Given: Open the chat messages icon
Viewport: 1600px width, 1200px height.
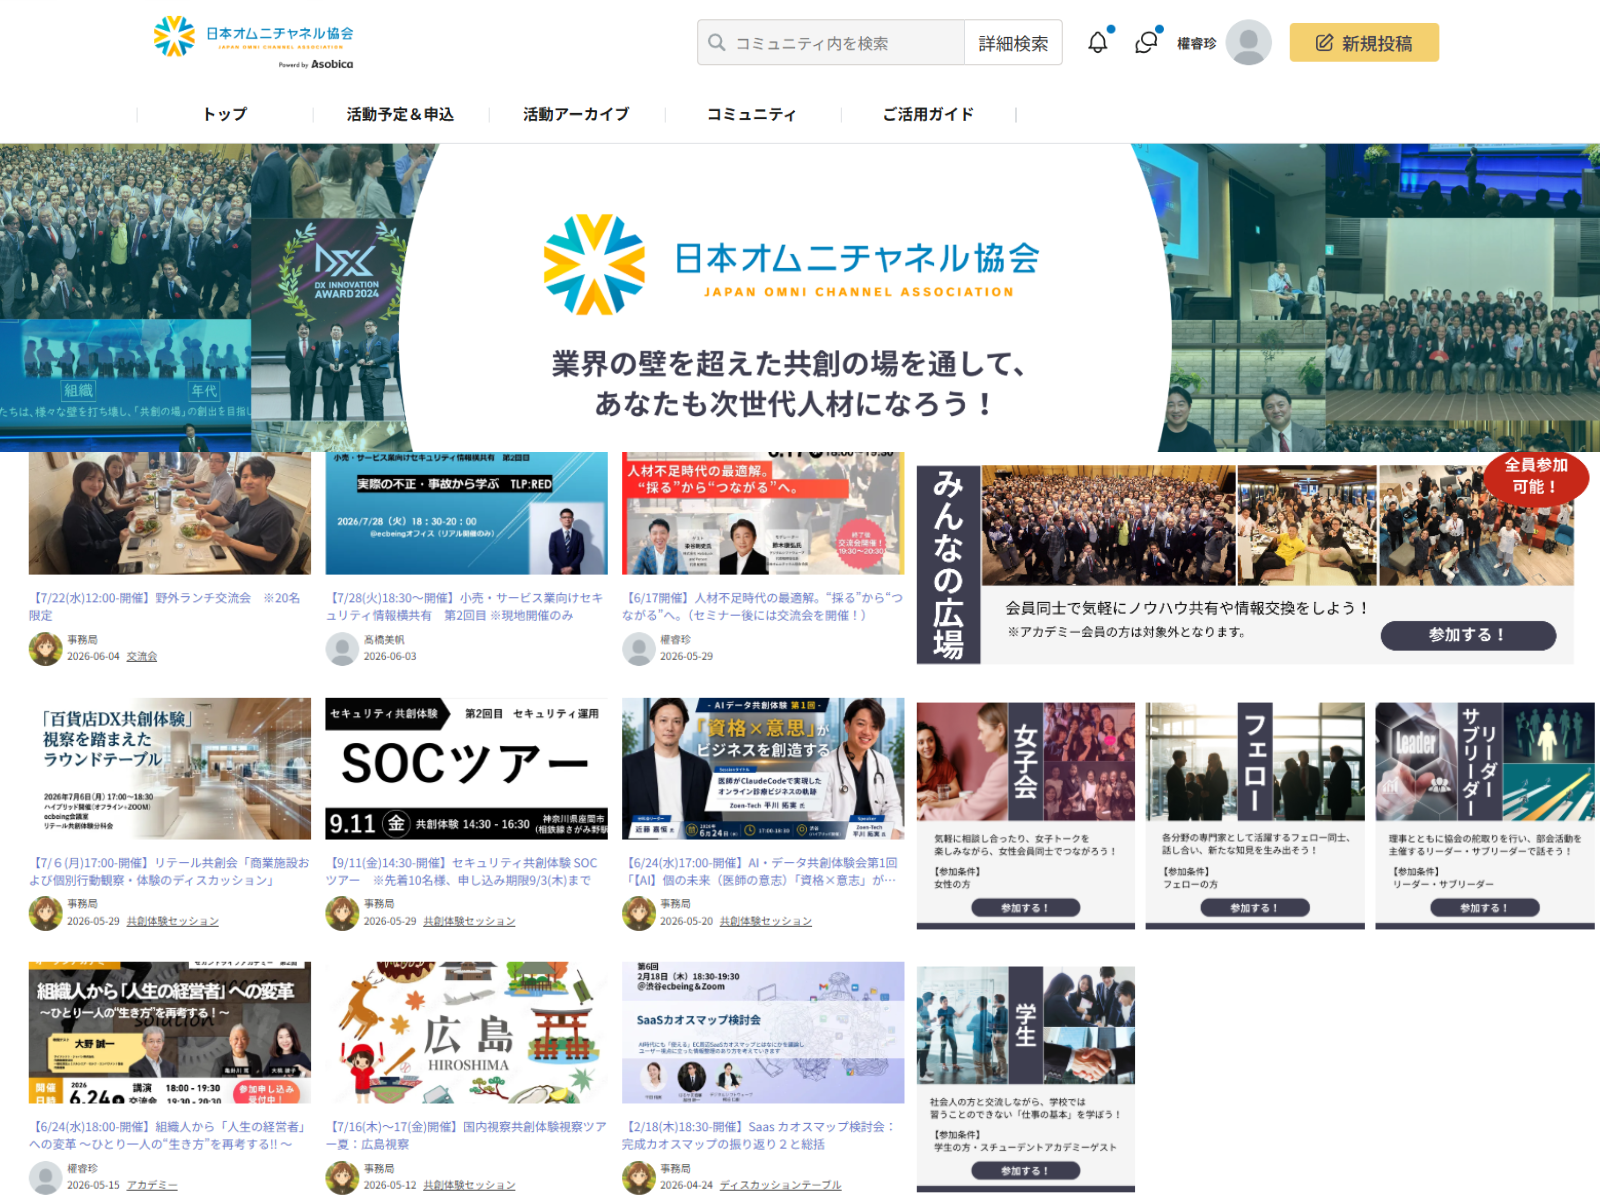Looking at the screenshot, I should (x=1146, y=43).
